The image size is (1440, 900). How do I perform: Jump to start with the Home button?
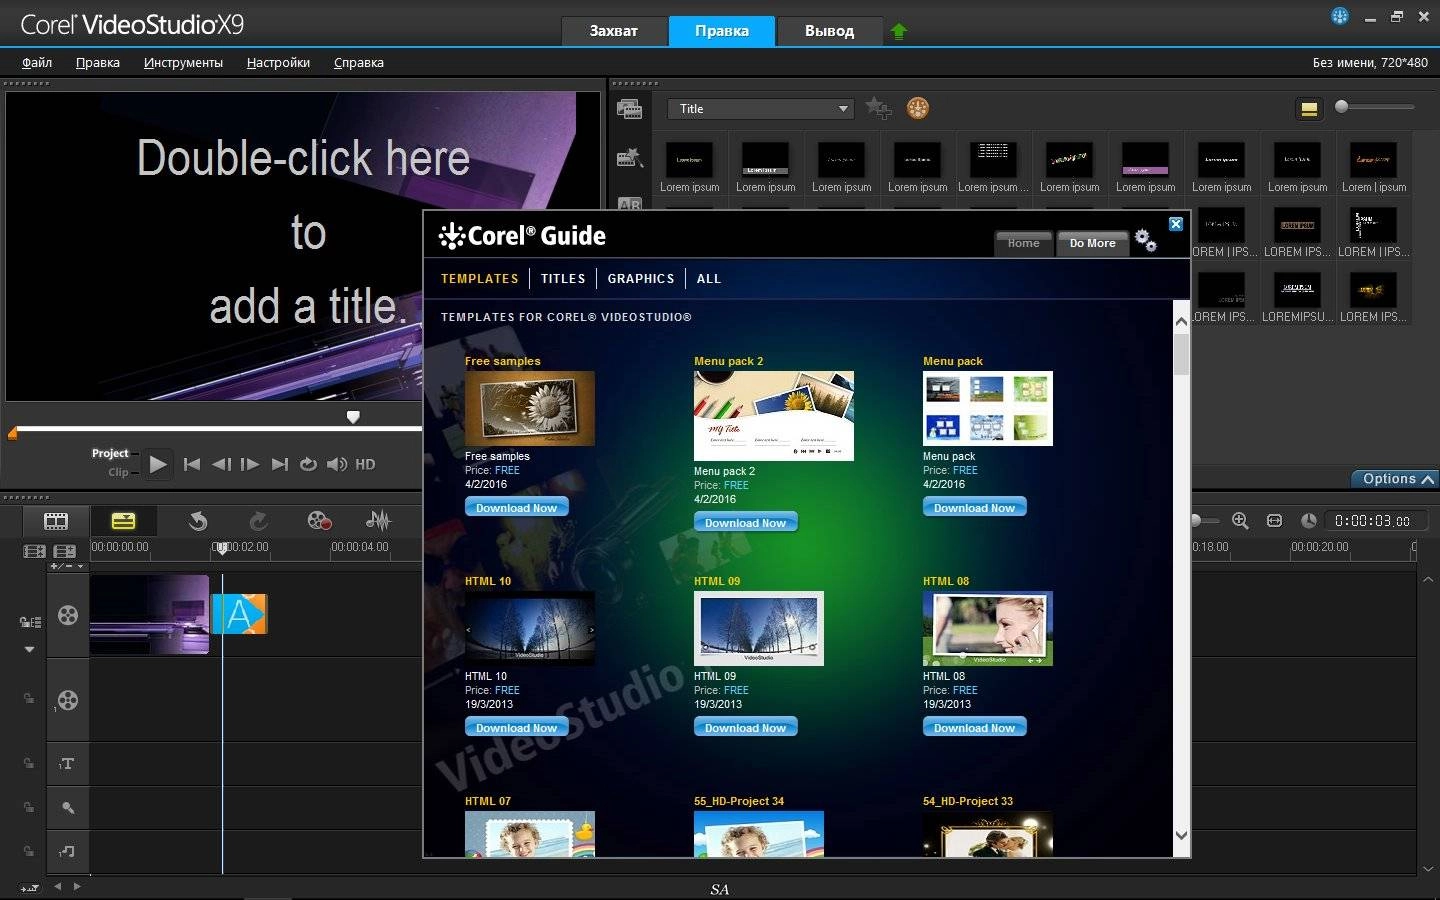(x=192, y=464)
